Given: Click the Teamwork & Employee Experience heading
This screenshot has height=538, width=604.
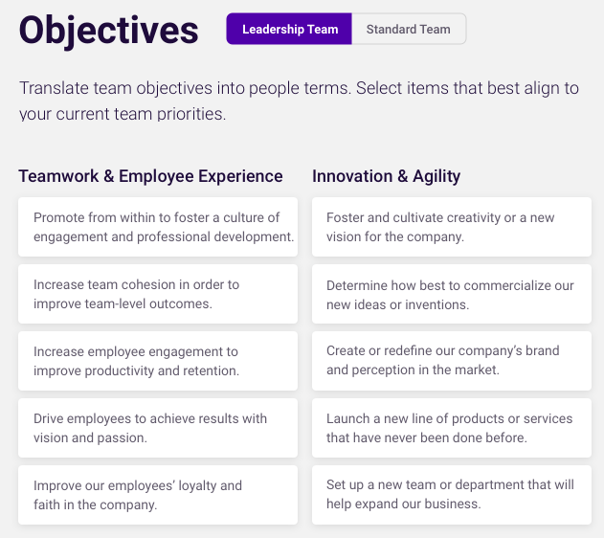Looking at the screenshot, I should [x=151, y=176].
